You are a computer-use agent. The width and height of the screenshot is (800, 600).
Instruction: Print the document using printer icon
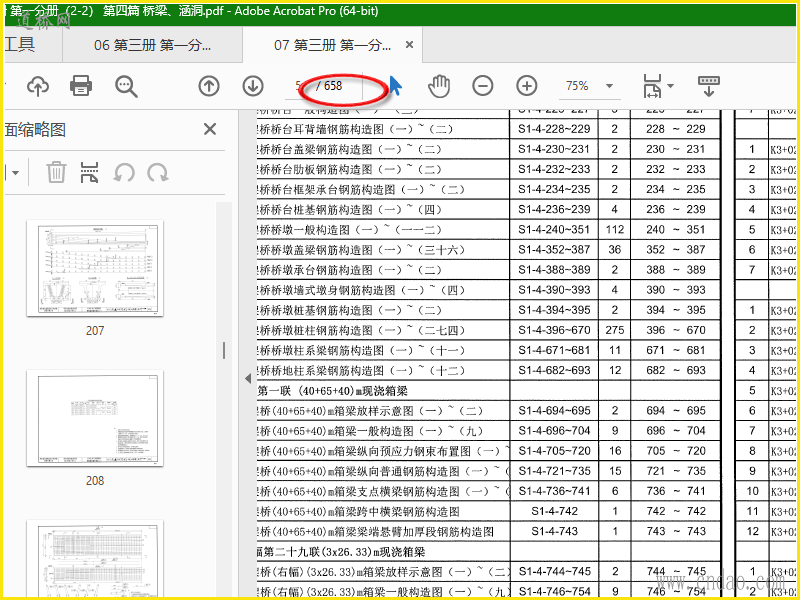81,86
